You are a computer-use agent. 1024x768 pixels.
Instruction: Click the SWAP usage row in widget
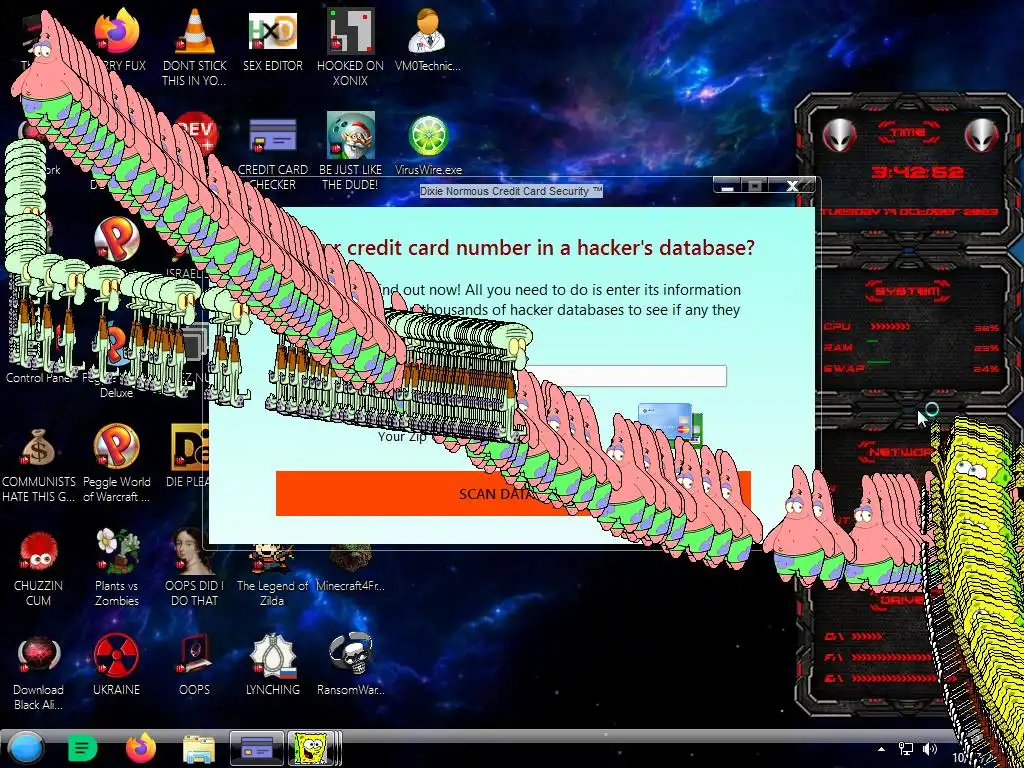910,369
